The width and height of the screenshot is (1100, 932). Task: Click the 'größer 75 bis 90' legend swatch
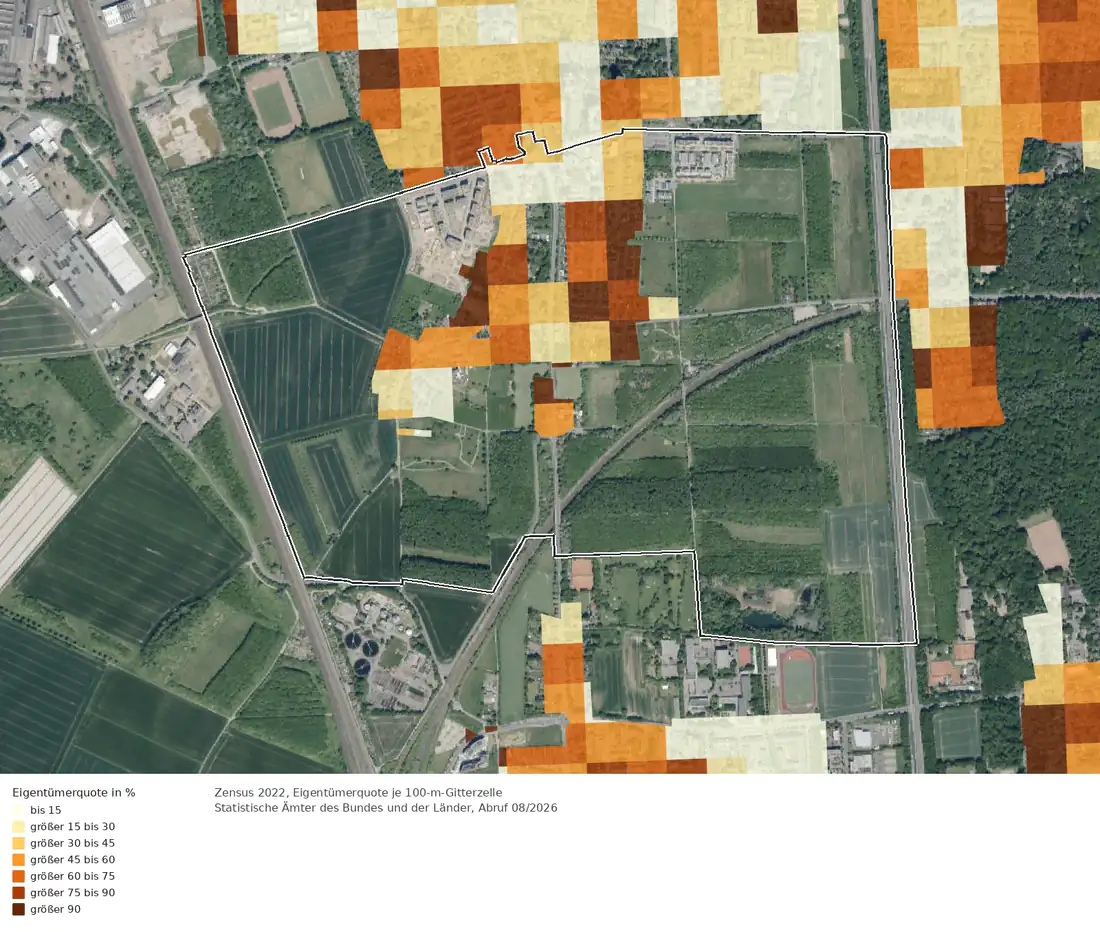[x=18, y=893]
